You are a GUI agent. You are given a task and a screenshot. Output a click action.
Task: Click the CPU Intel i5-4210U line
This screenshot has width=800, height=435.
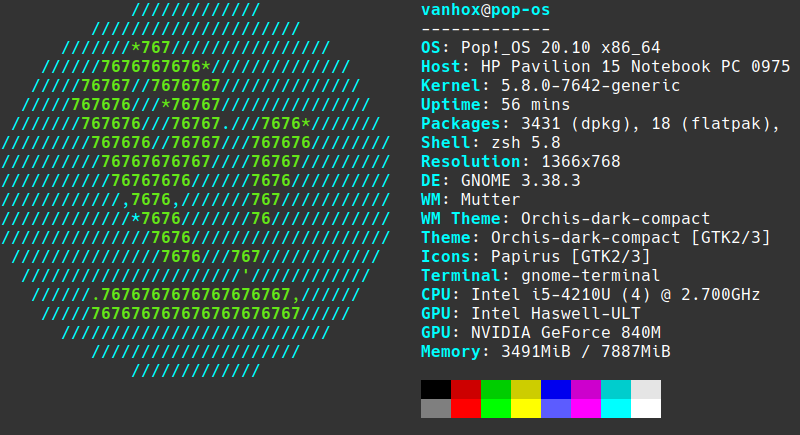click(x=590, y=294)
